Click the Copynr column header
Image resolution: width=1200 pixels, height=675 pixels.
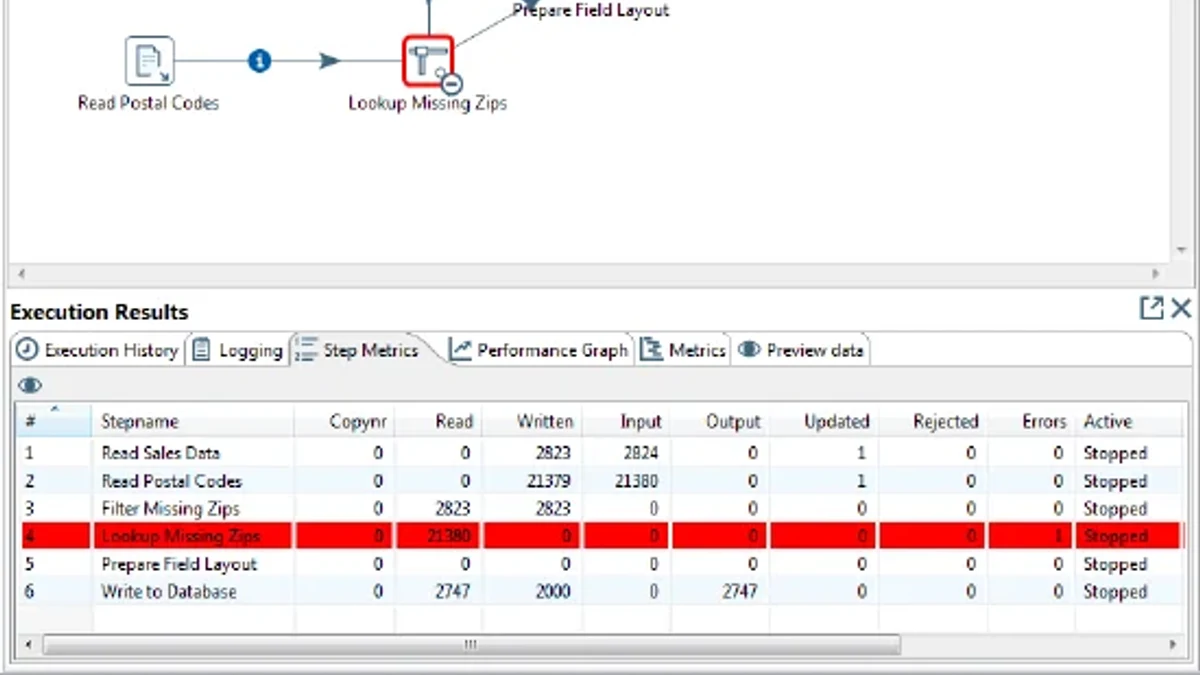345,421
